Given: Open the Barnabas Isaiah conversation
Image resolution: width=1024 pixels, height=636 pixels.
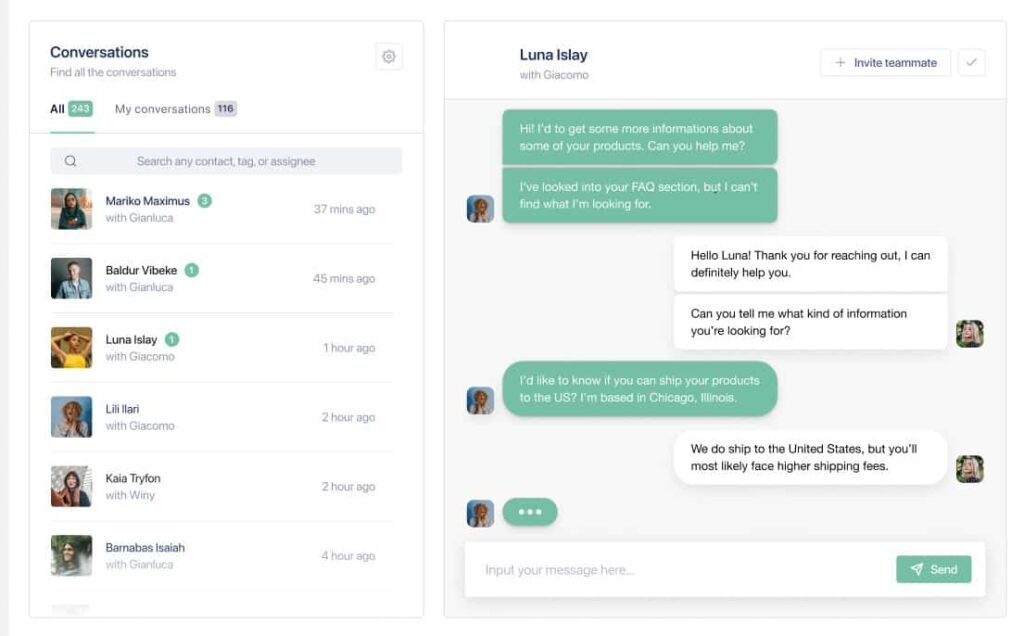Looking at the screenshot, I should point(213,555).
